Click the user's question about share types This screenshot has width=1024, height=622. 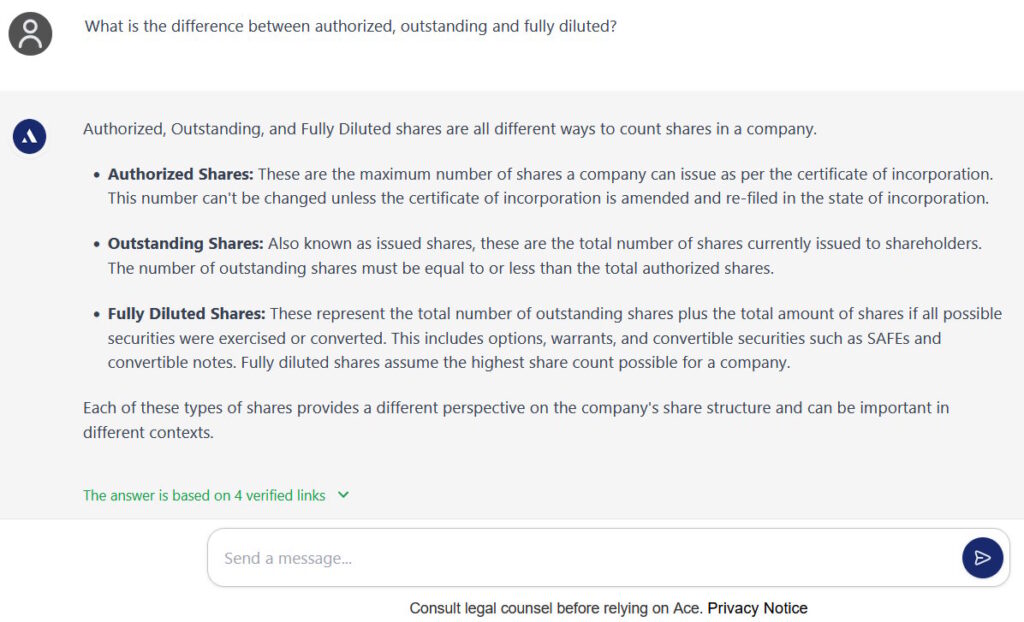point(350,26)
